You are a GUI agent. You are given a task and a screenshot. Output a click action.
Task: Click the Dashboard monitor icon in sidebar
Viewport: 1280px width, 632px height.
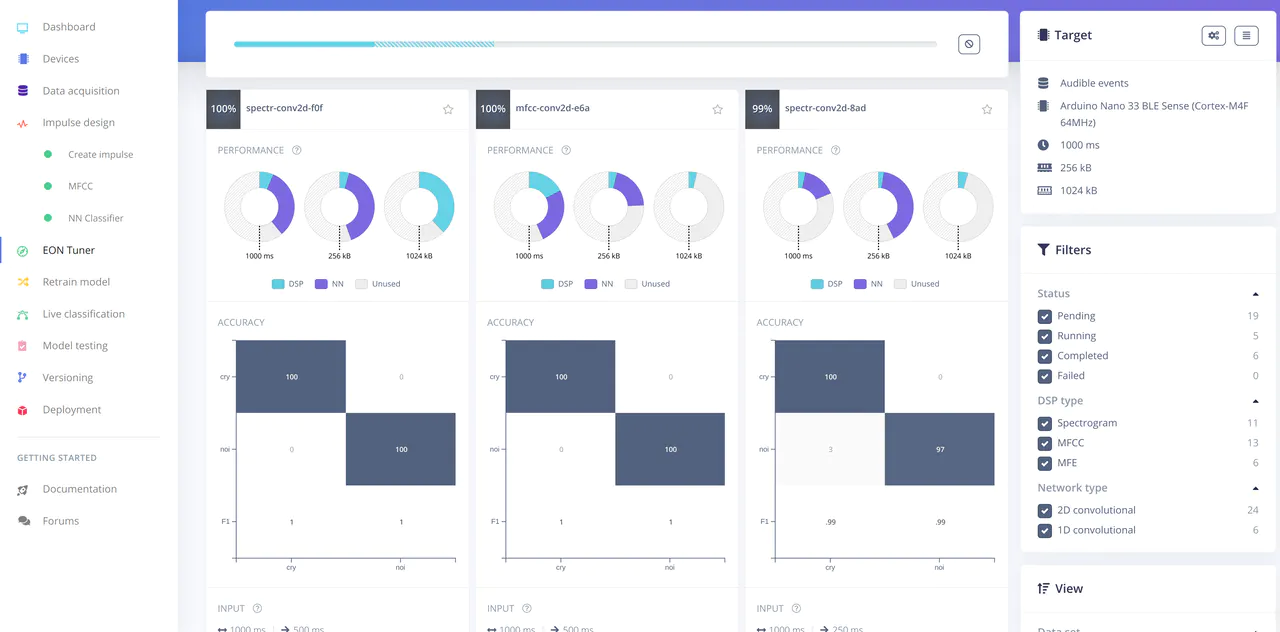[22, 27]
